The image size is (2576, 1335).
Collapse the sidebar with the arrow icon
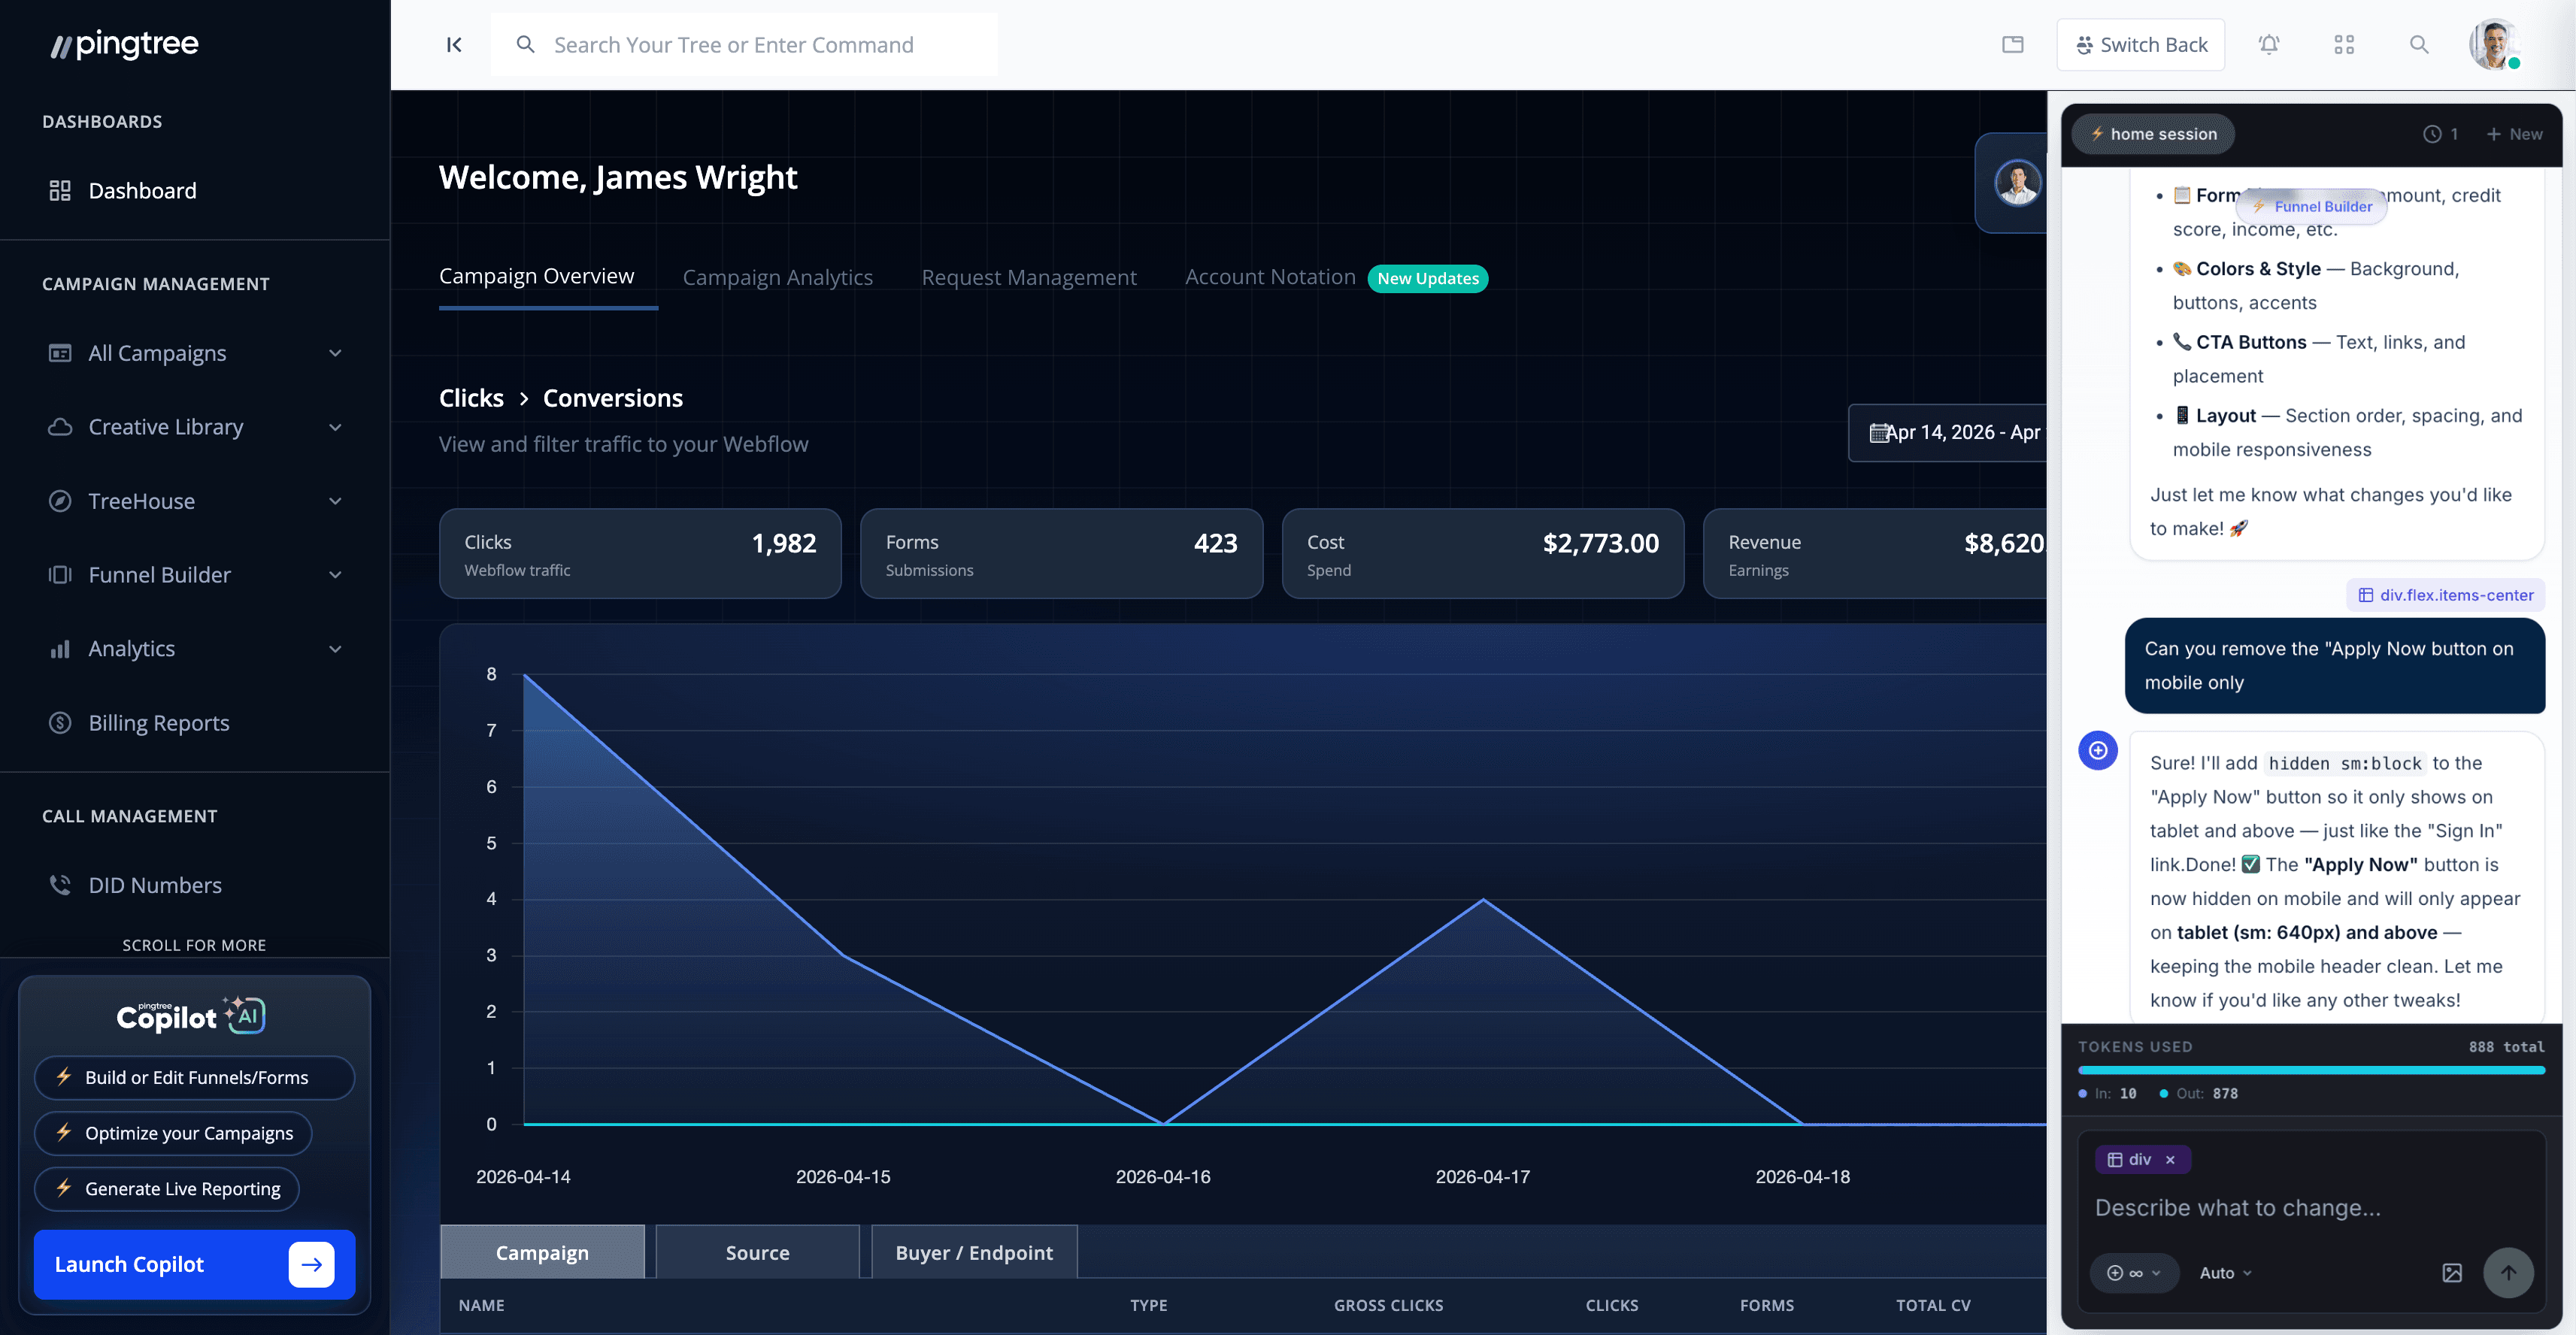(x=454, y=45)
